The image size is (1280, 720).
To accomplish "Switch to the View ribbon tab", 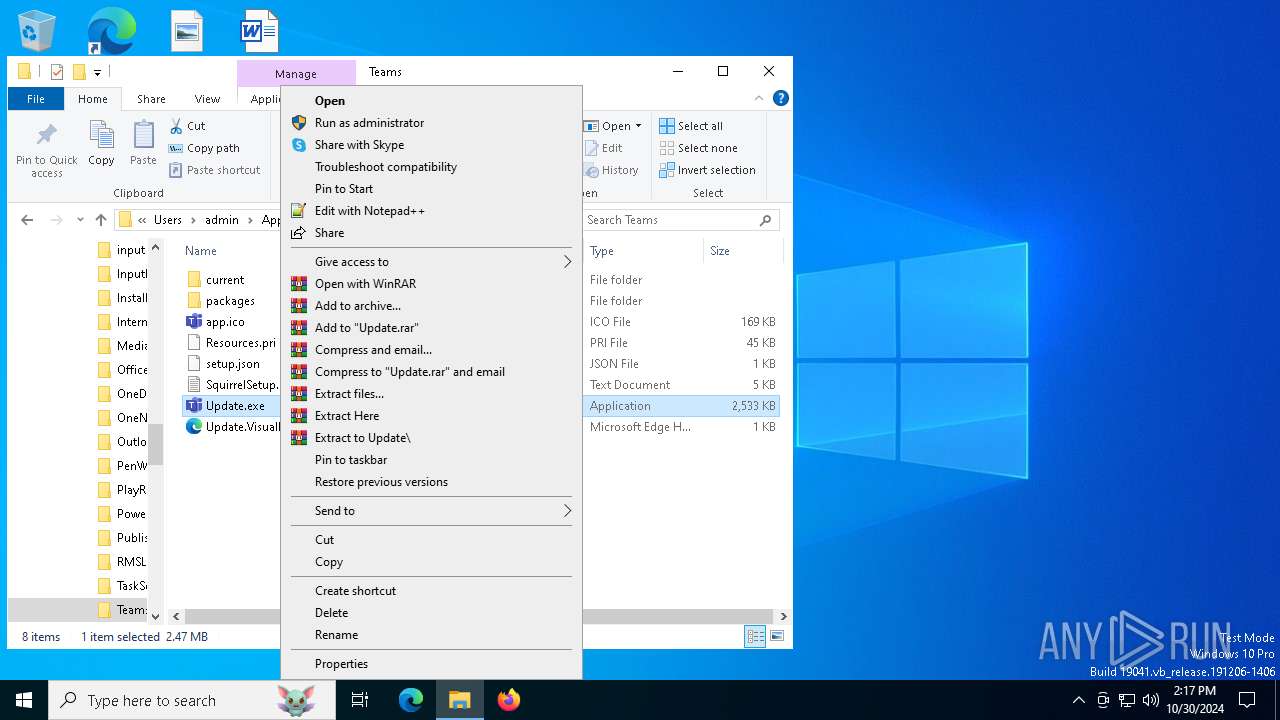I will (207, 99).
